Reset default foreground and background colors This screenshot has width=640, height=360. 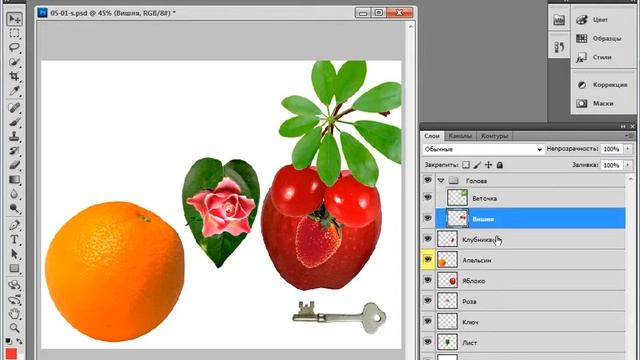(x=8, y=340)
